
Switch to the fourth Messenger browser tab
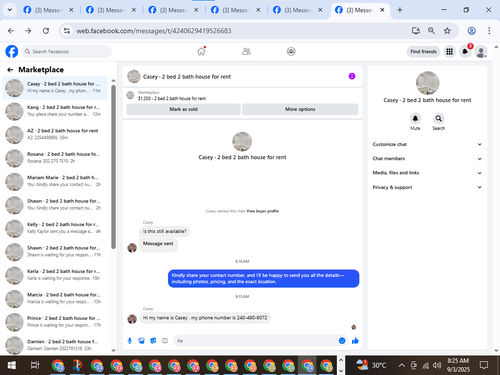pyautogui.click(x=236, y=10)
